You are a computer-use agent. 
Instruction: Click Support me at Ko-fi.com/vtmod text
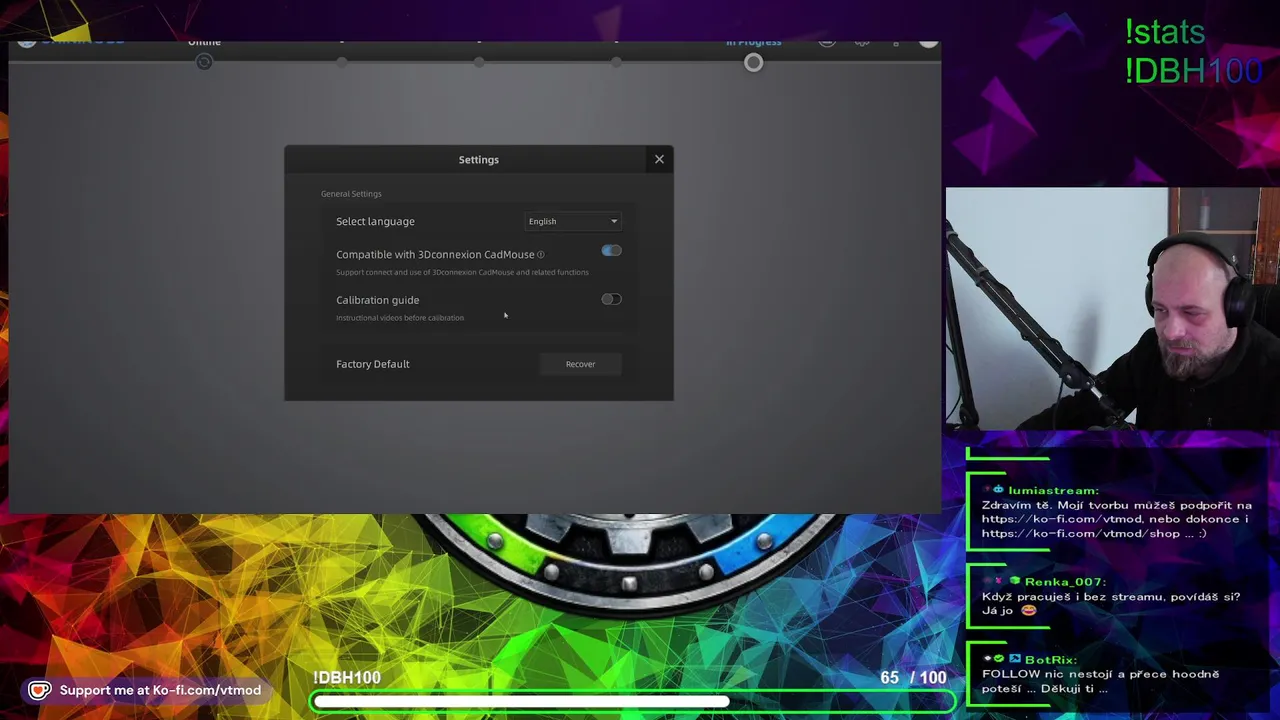(x=160, y=690)
